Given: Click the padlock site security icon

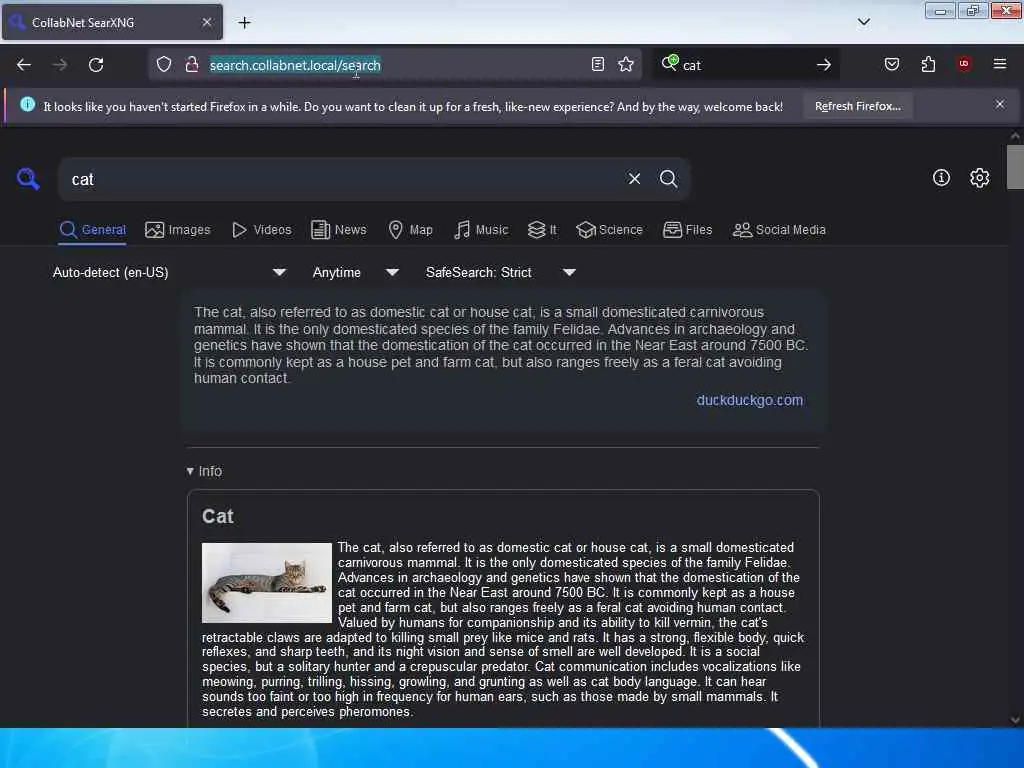Looking at the screenshot, I should pos(191,64).
